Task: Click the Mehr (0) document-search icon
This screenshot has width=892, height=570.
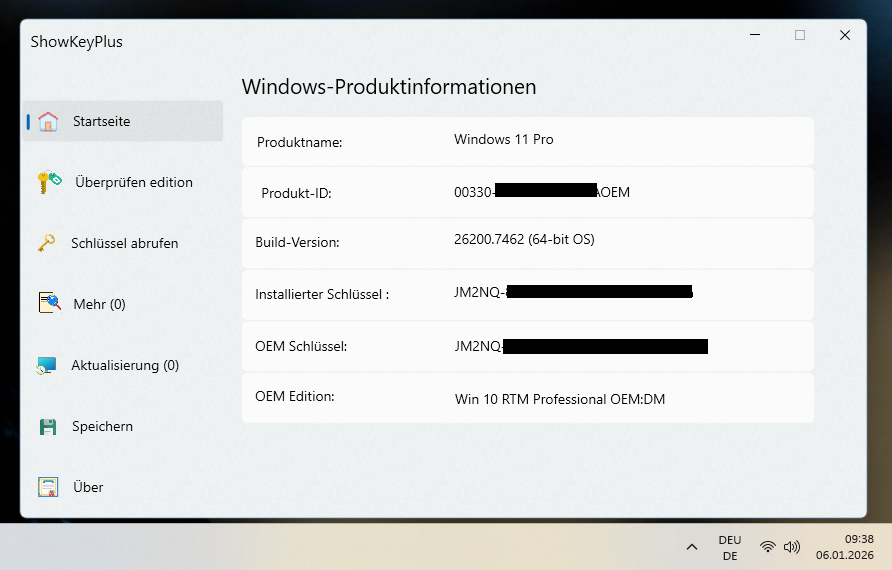Action: (x=49, y=303)
